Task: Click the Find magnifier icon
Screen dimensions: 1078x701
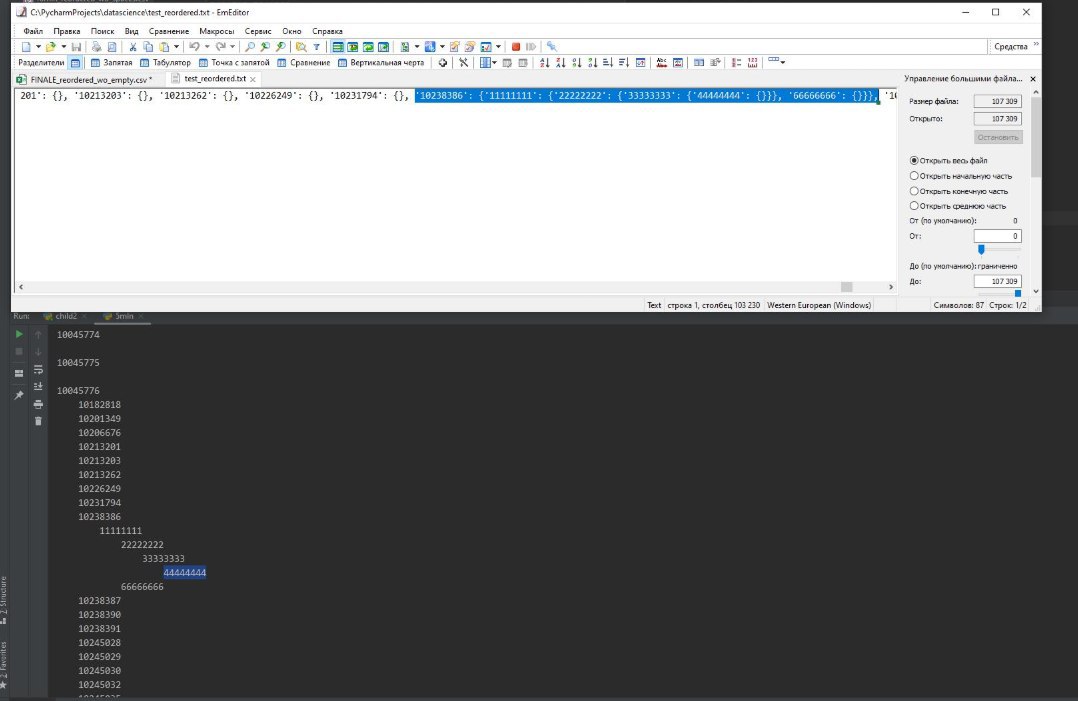Action: coord(250,47)
